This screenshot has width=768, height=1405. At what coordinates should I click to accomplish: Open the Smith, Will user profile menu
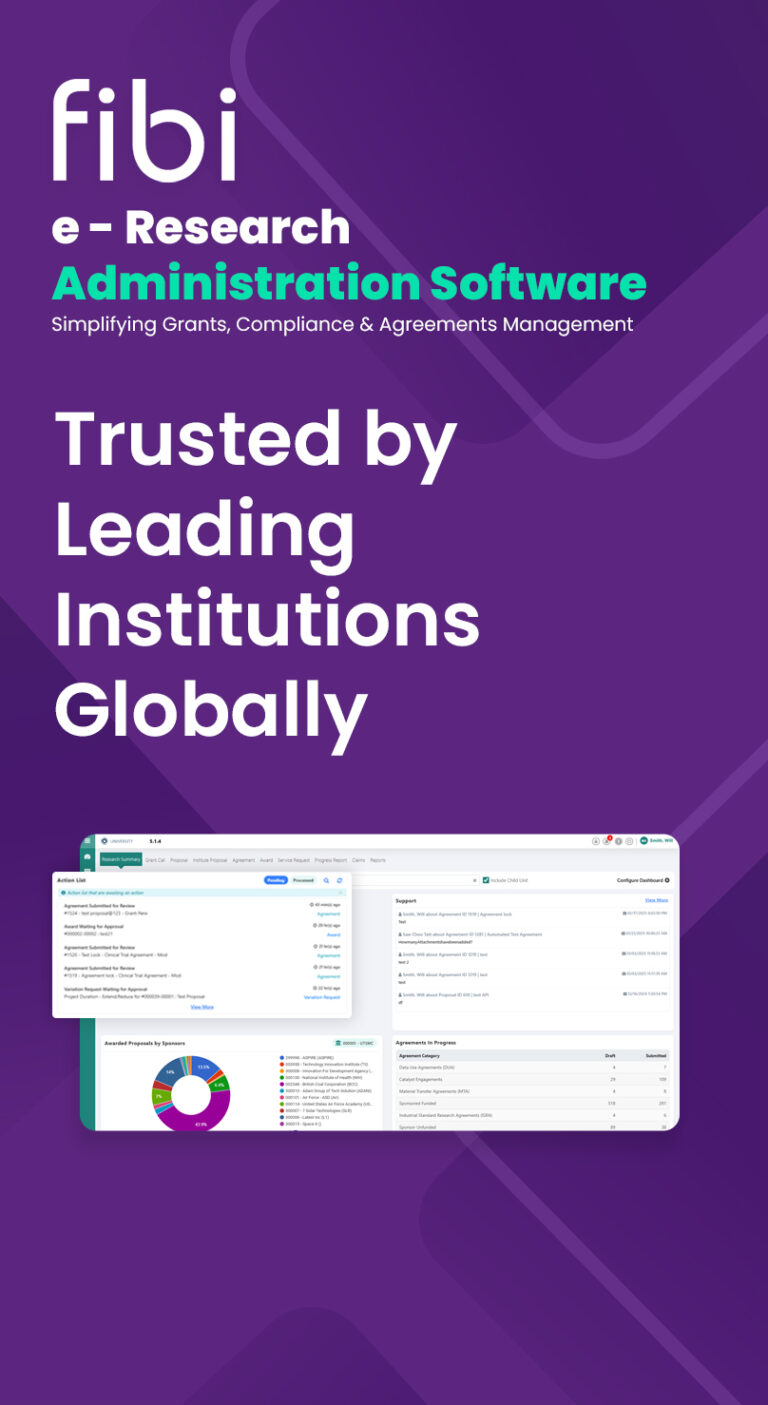point(657,841)
